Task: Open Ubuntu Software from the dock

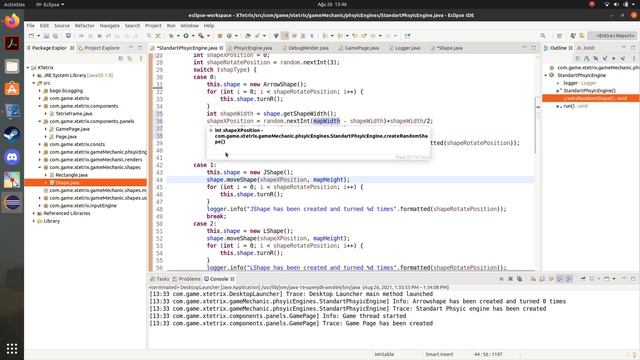Action: click(x=12, y=89)
